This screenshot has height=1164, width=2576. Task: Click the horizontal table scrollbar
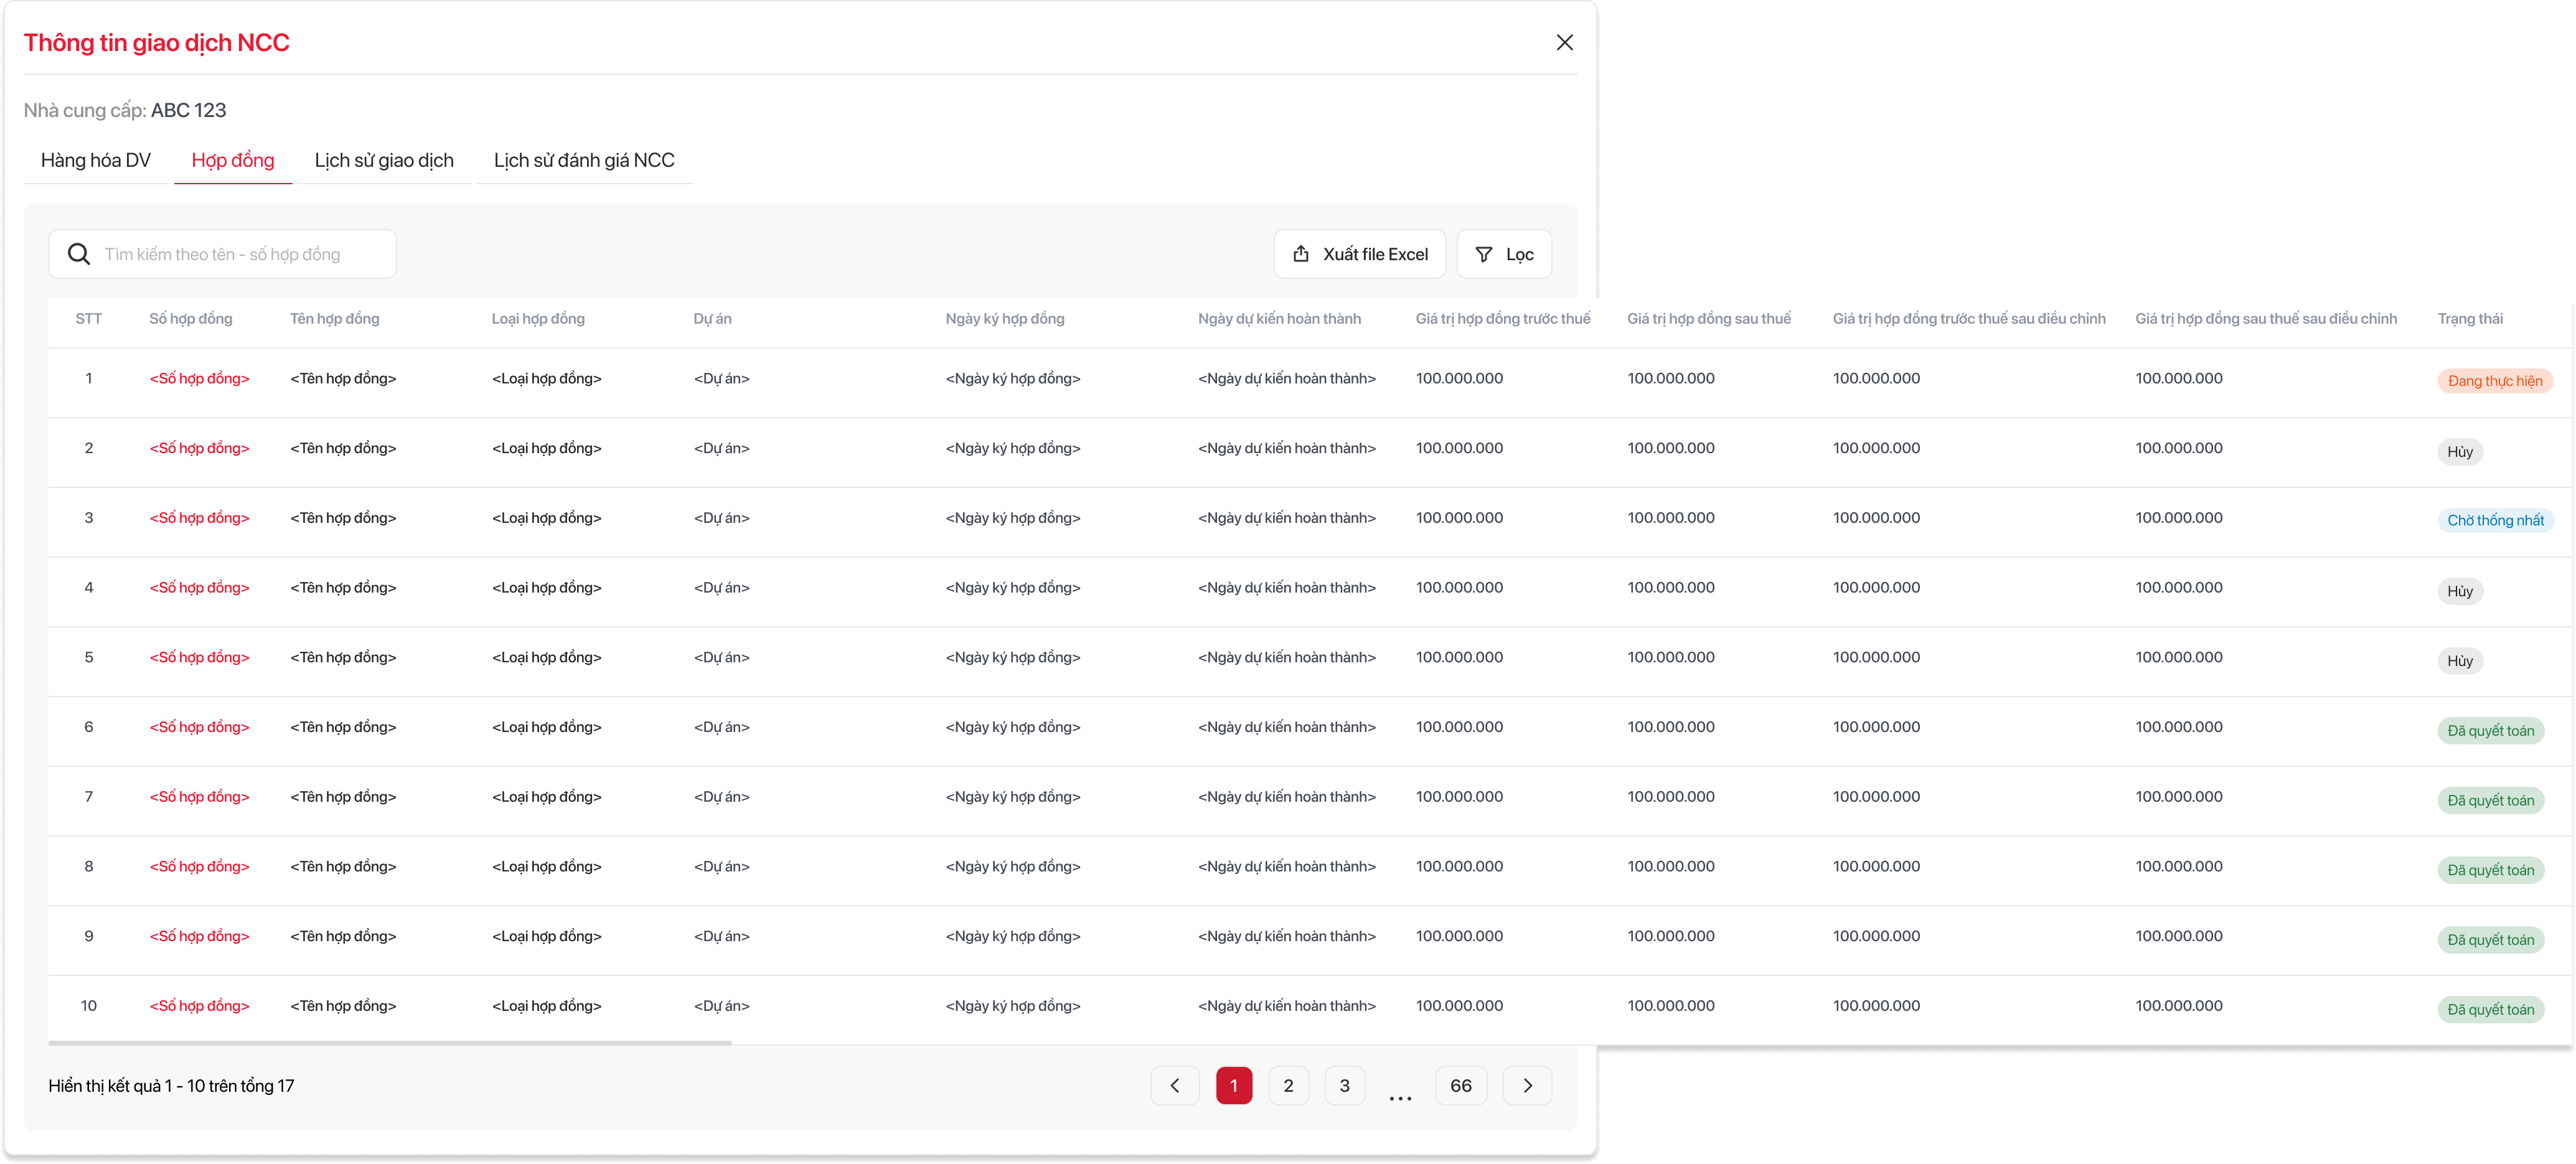coord(390,1042)
